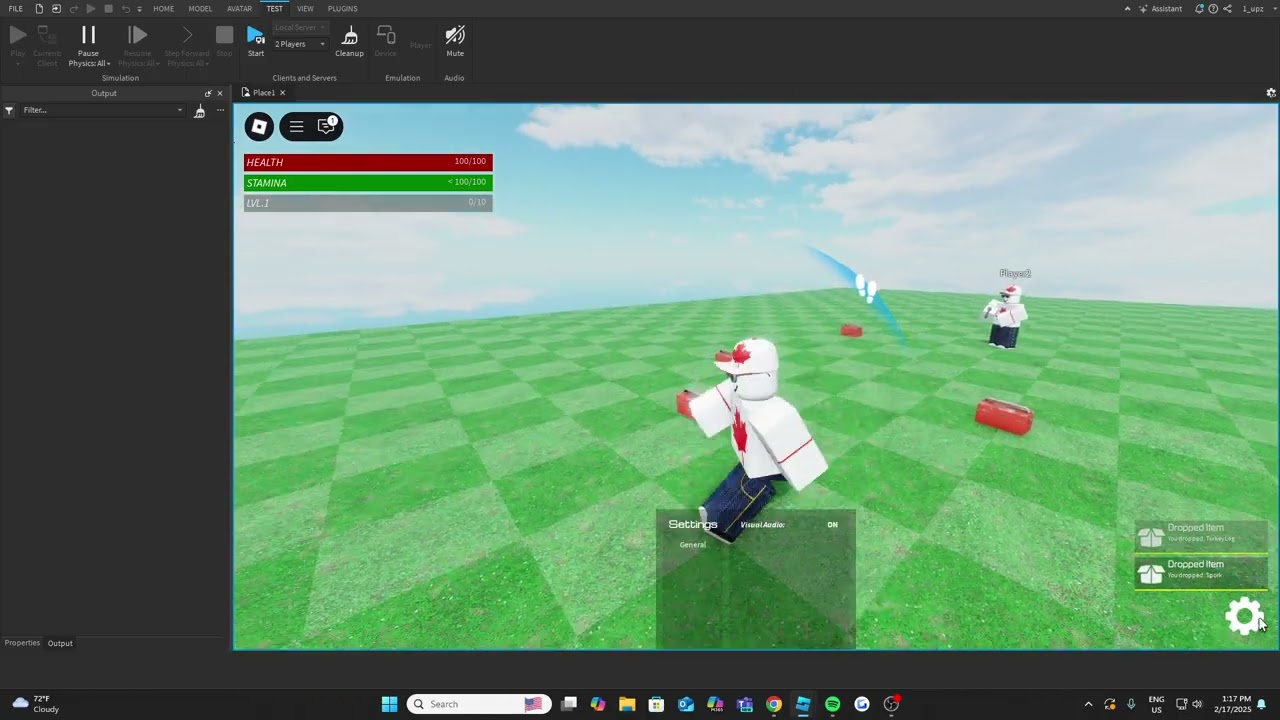
Task: Open the in-game chat bubble icon
Action: 327,126
